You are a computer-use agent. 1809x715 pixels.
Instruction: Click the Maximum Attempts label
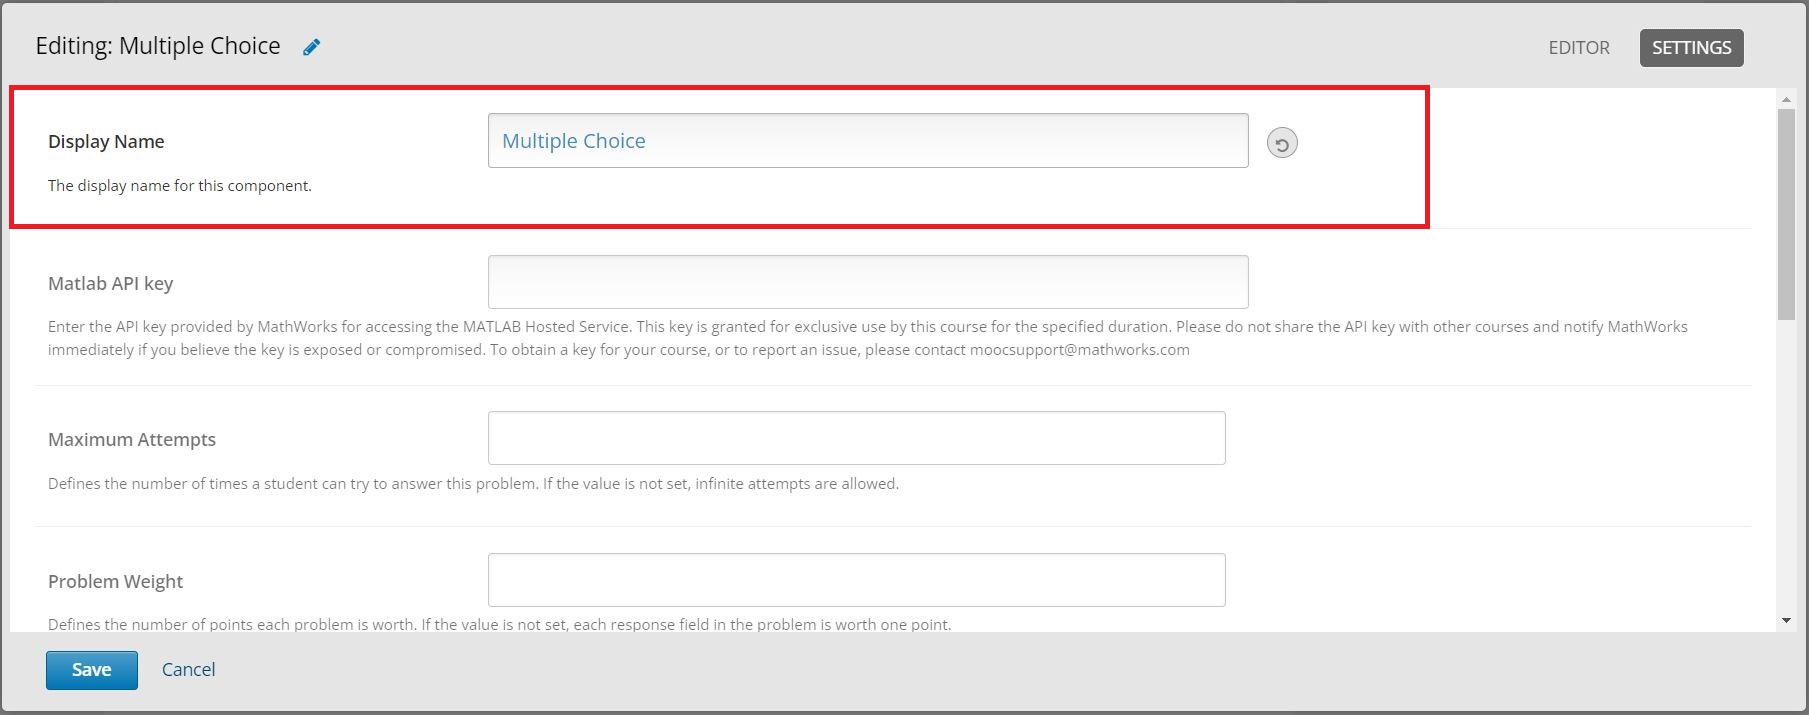tap(132, 440)
